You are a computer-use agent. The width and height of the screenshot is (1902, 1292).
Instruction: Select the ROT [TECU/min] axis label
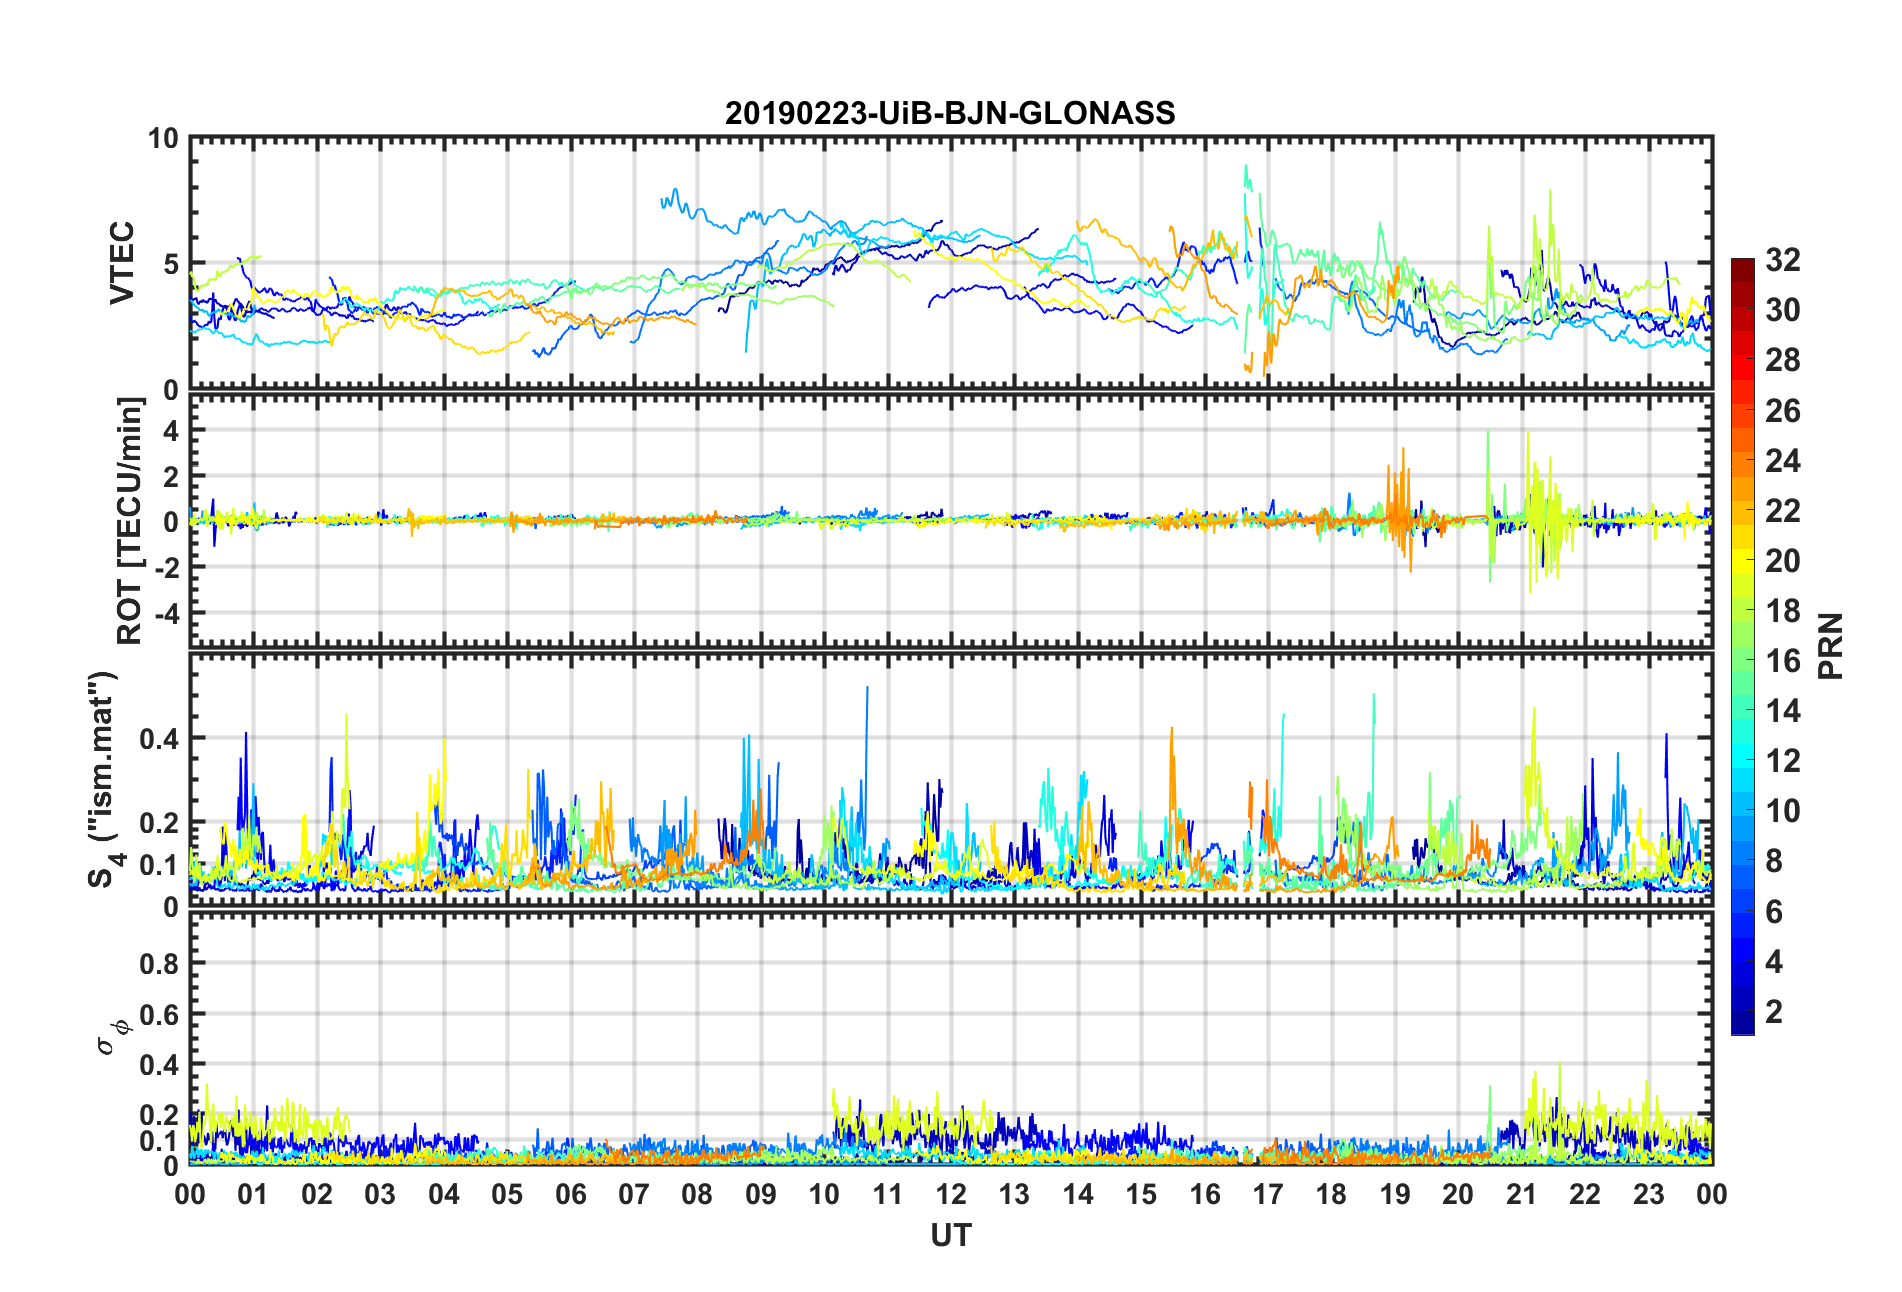129,520
